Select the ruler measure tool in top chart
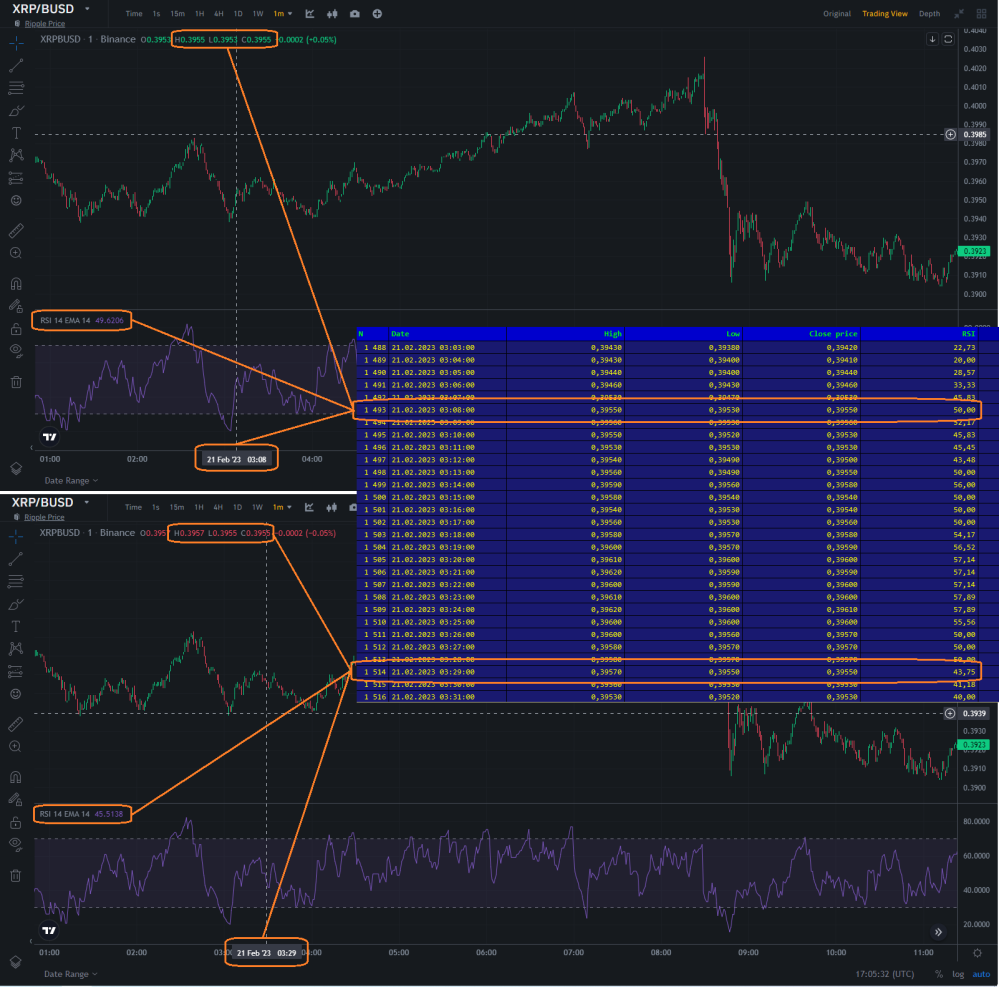The width and height of the screenshot is (999, 987). click(x=16, y=230)
